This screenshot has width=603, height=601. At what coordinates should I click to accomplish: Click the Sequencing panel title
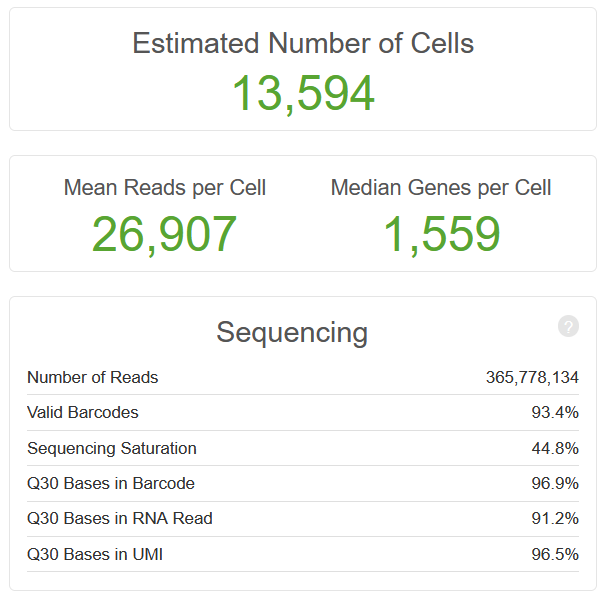point(292,332)
